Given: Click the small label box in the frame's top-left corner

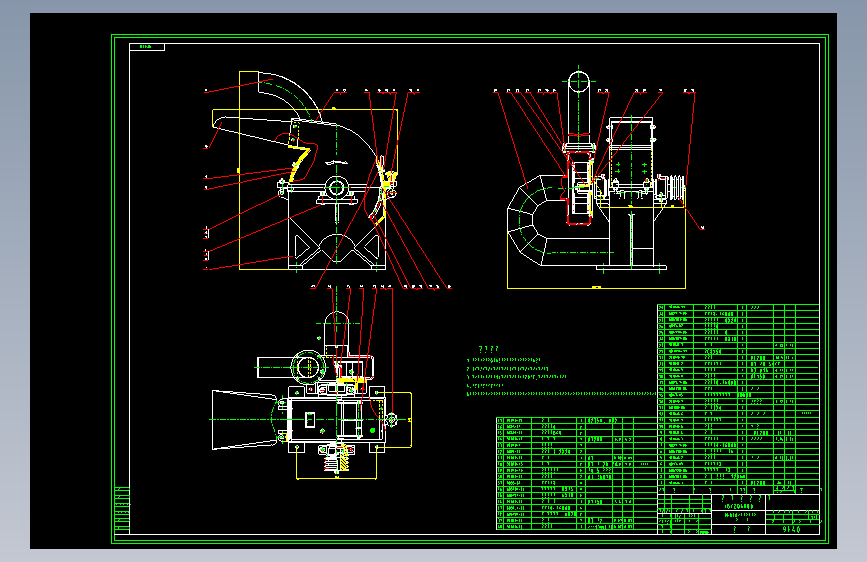Looking at the screenshot, I should coord(147,47).
